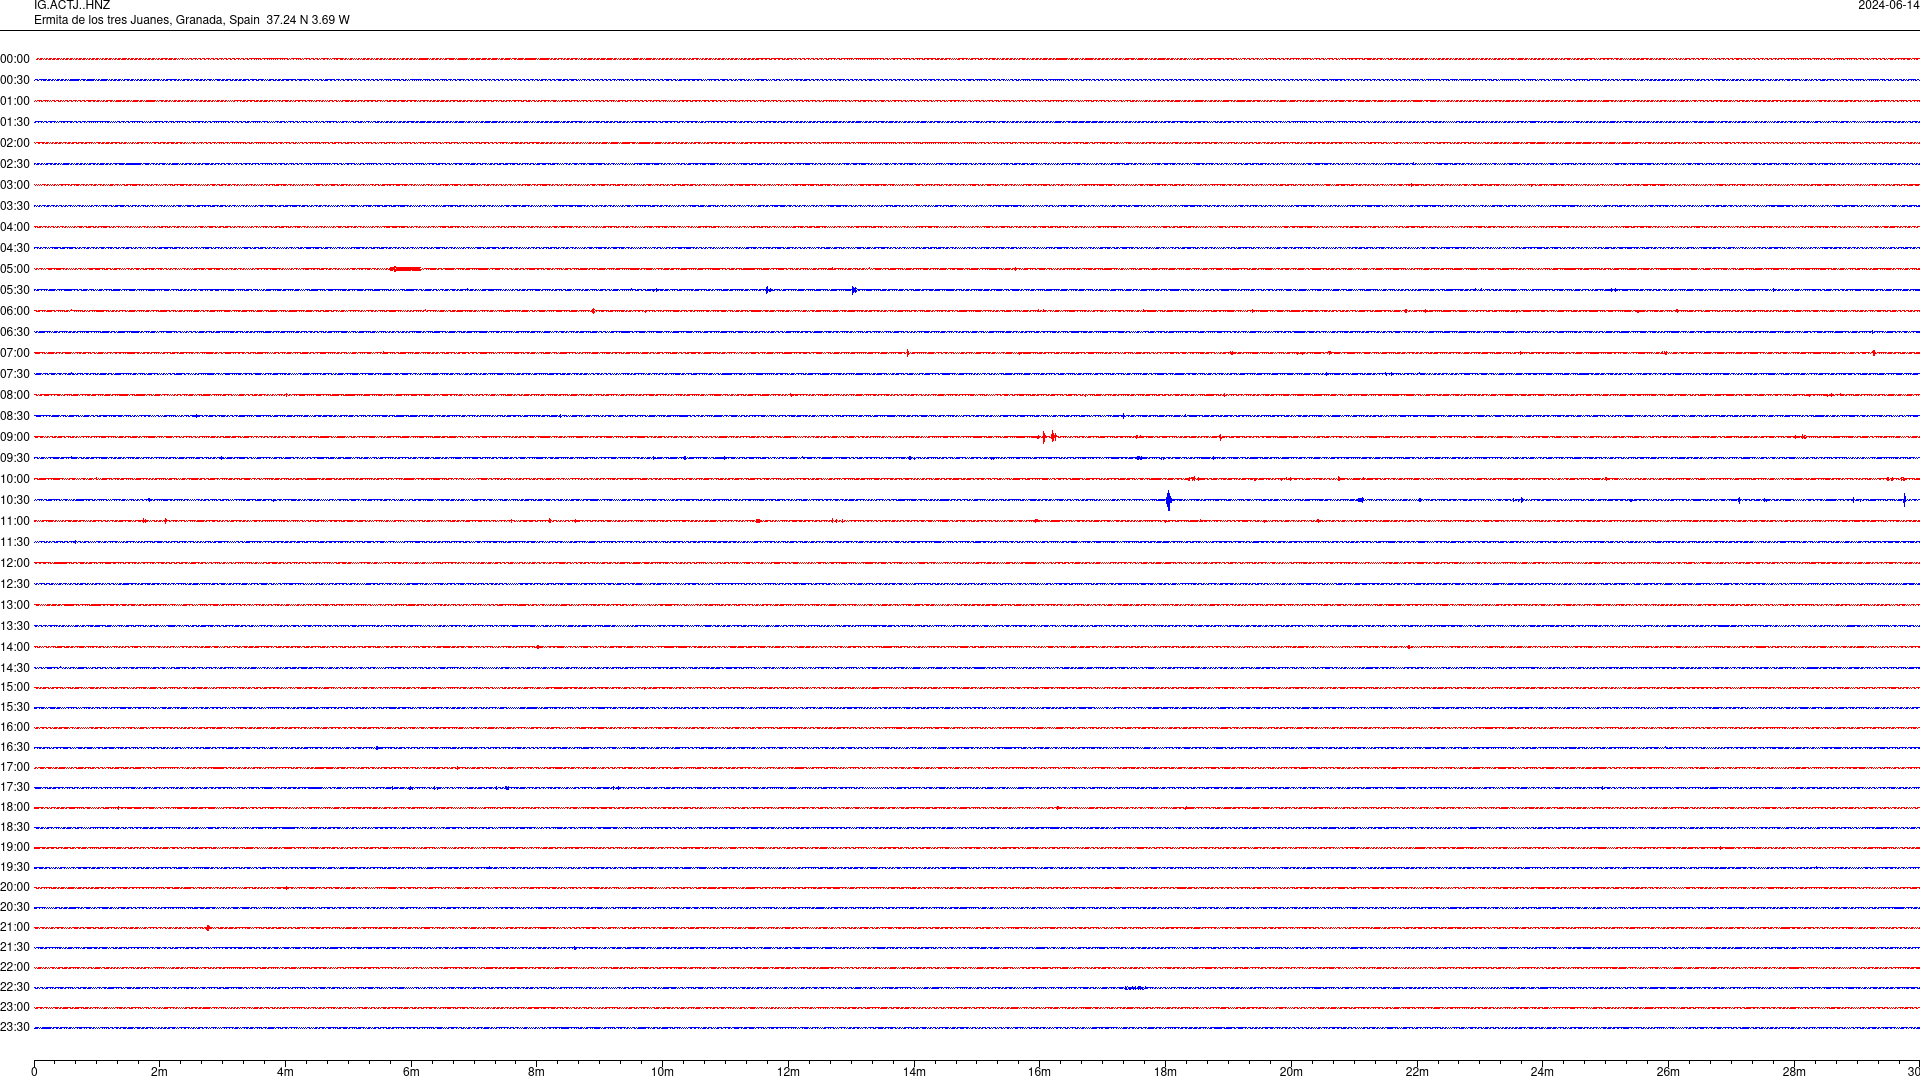Click the 2m tick on the time axis
This screenshot has height=1080, width=1920.
(x=160, y=1072)
